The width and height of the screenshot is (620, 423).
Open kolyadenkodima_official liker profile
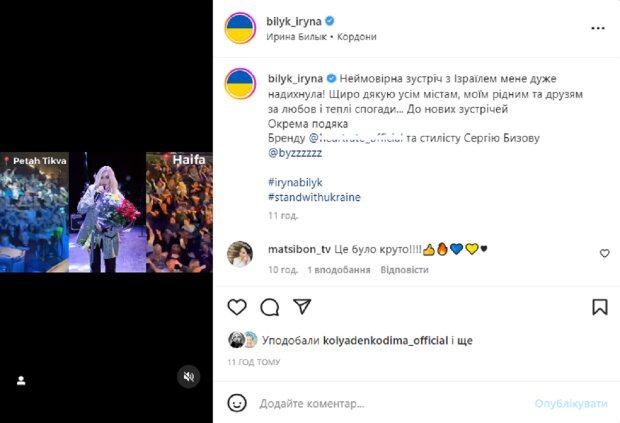point(380,340)
